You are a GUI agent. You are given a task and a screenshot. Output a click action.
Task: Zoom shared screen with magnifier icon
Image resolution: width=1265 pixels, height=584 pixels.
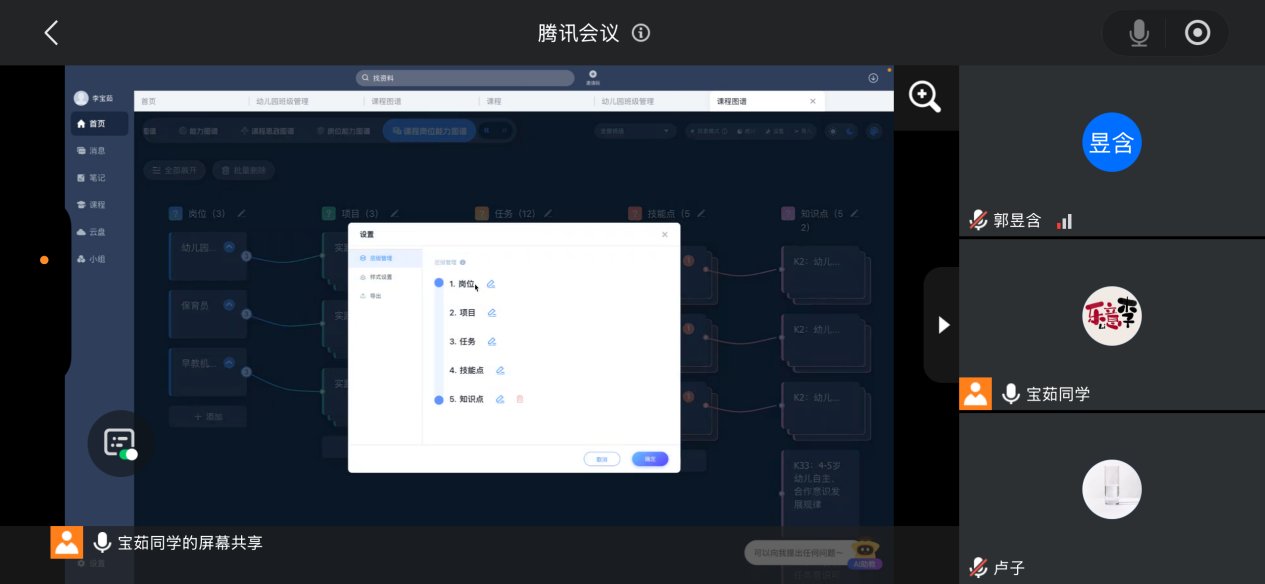(x=925, y=97)
